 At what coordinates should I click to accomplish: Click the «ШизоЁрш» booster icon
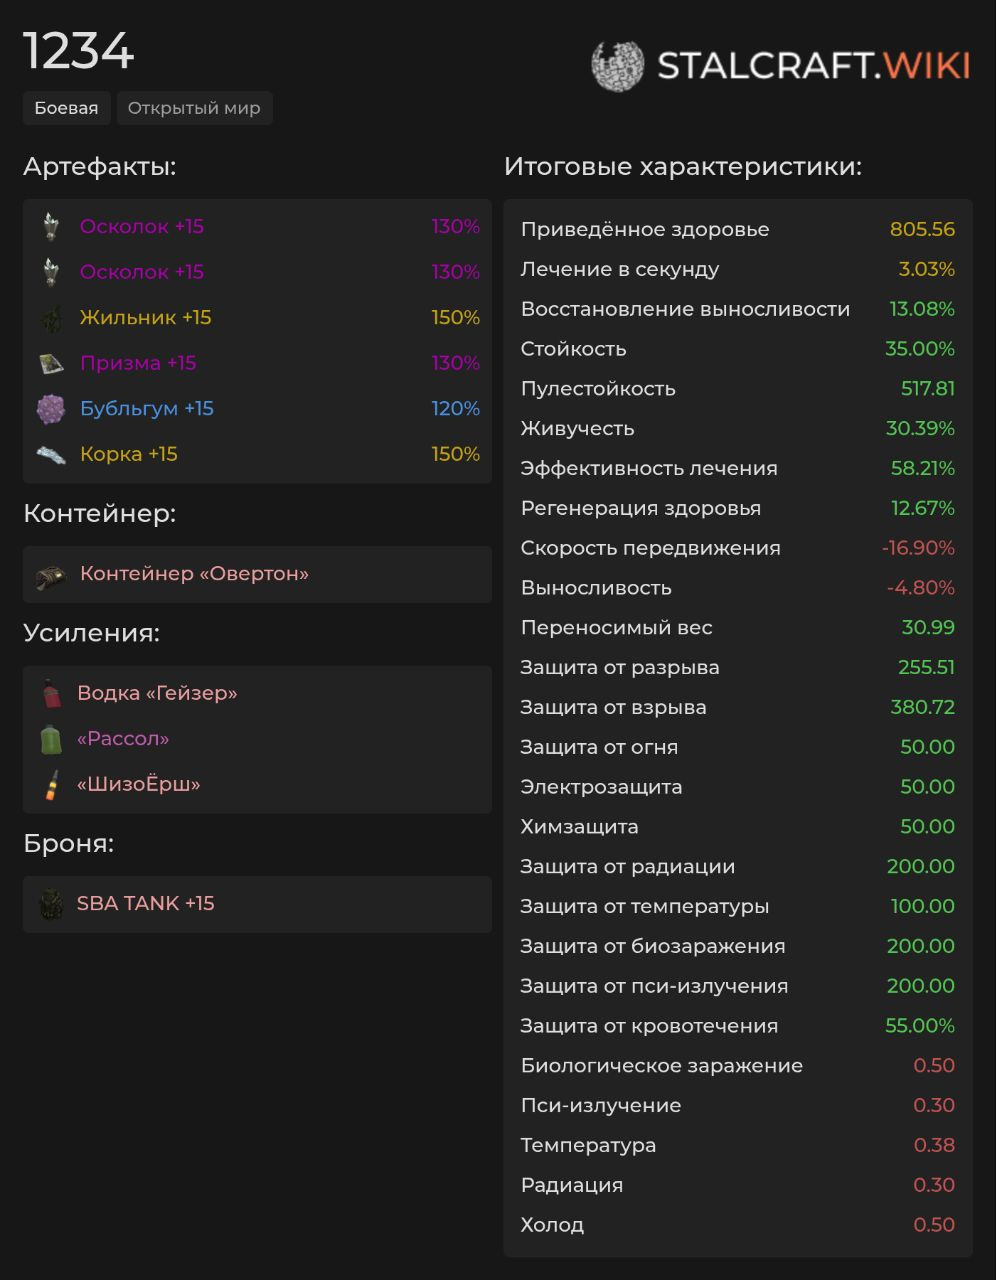tap(51, 785)
